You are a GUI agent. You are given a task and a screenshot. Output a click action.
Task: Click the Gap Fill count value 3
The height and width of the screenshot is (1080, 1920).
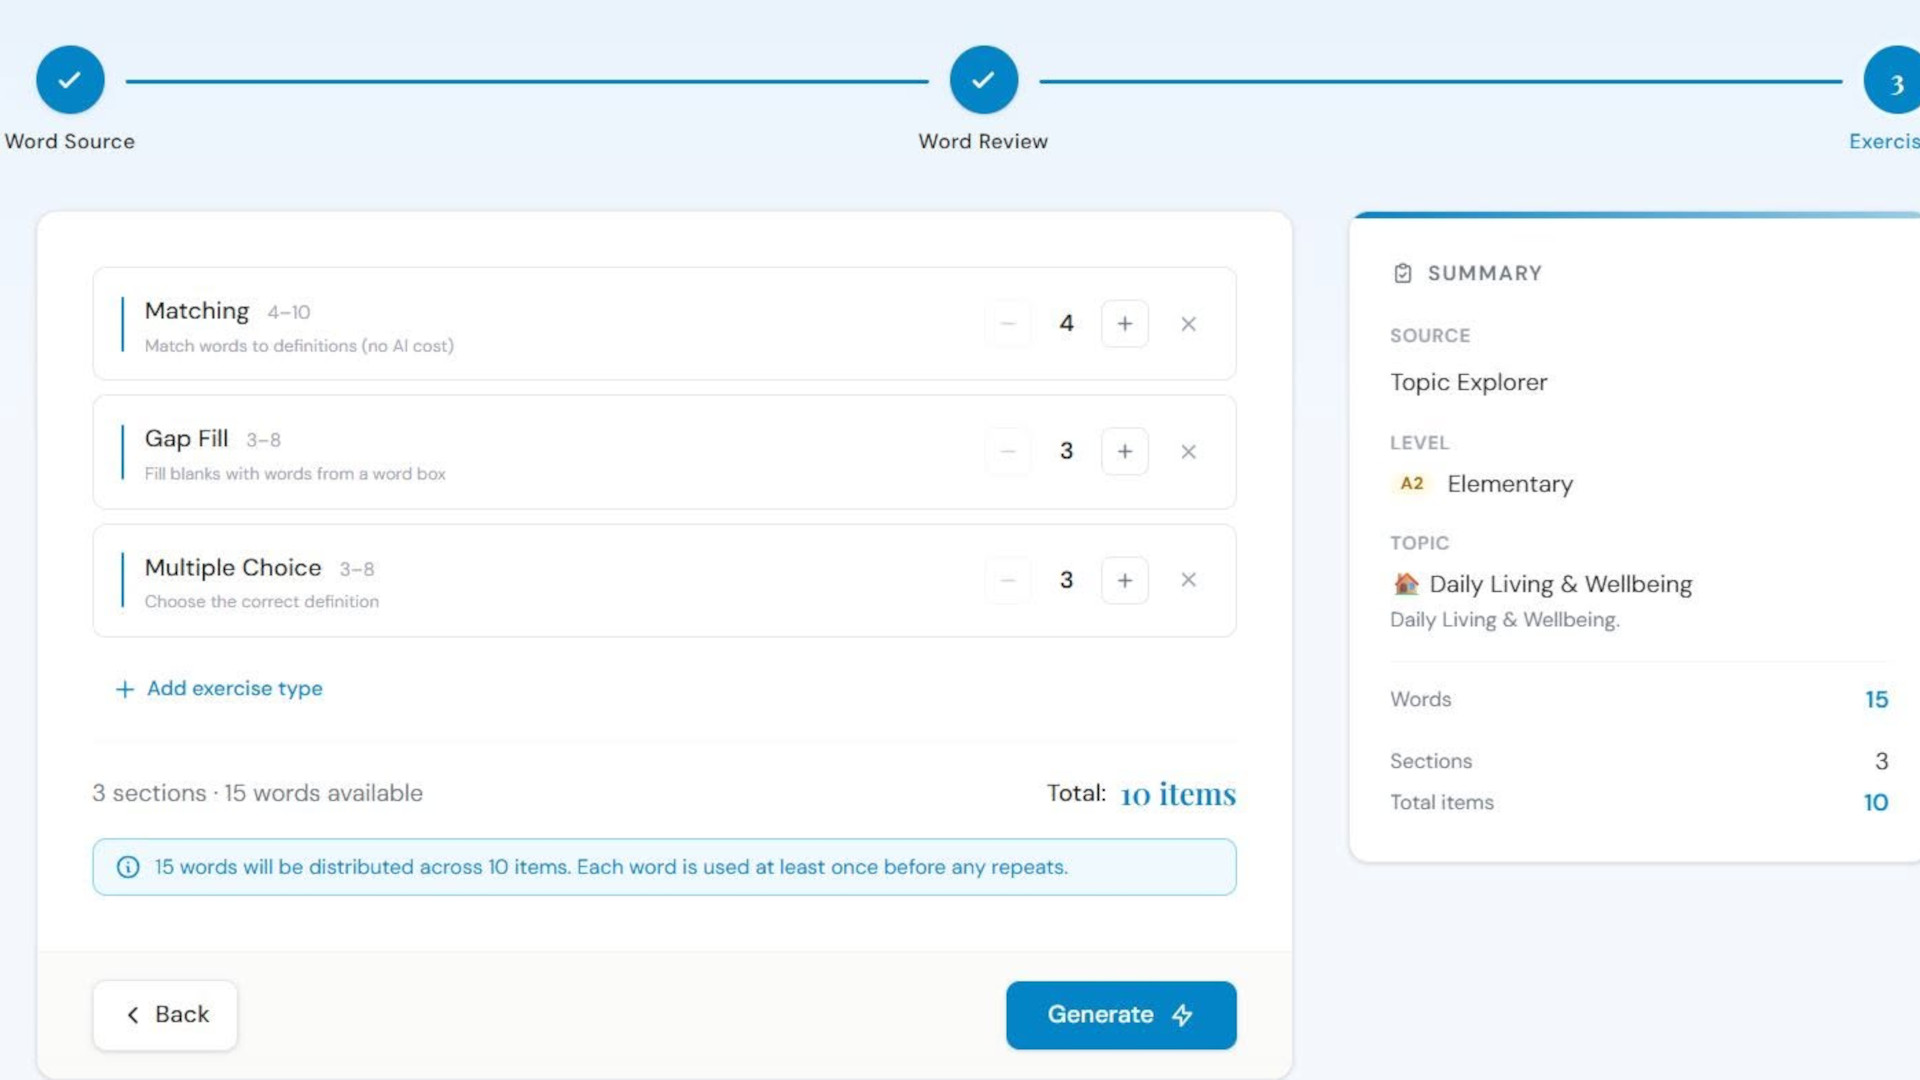tap(1066, 452)
